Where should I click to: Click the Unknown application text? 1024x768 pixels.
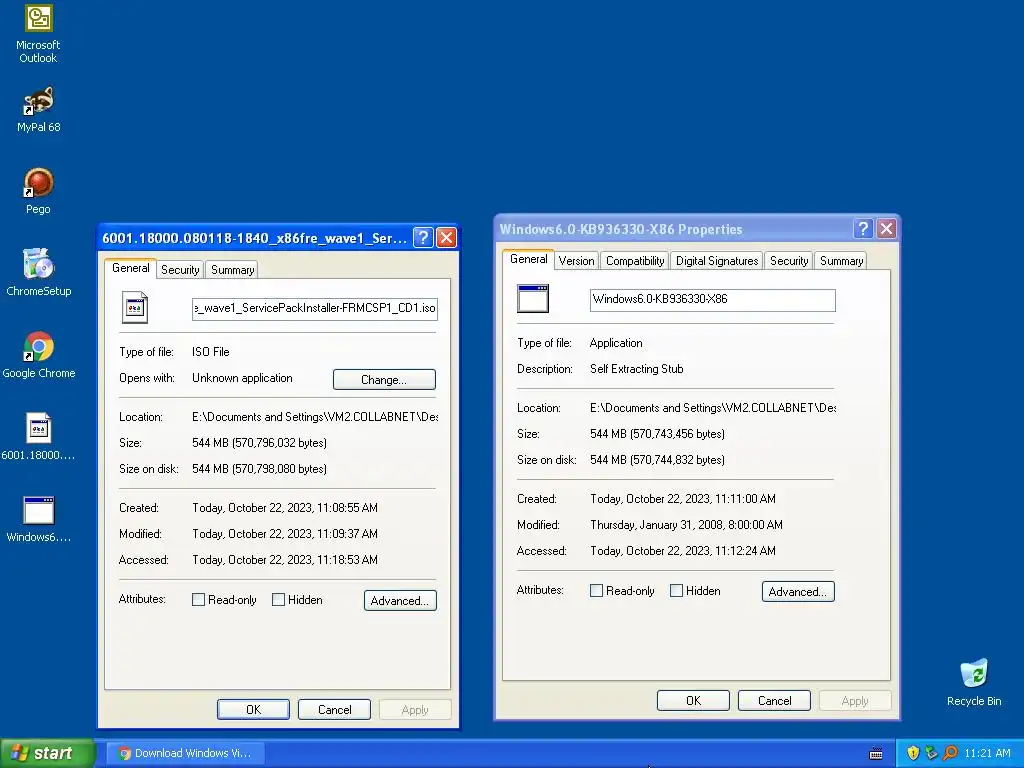pyautogui.click(x=242, y=377)
